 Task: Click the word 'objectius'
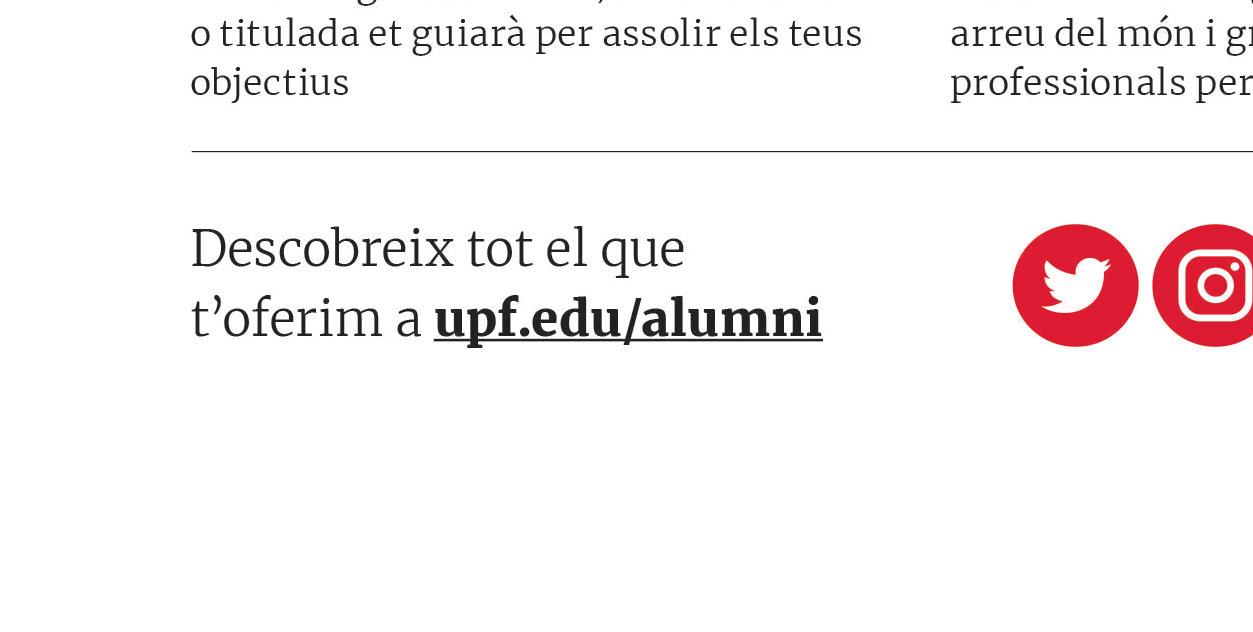coord(269,83)
